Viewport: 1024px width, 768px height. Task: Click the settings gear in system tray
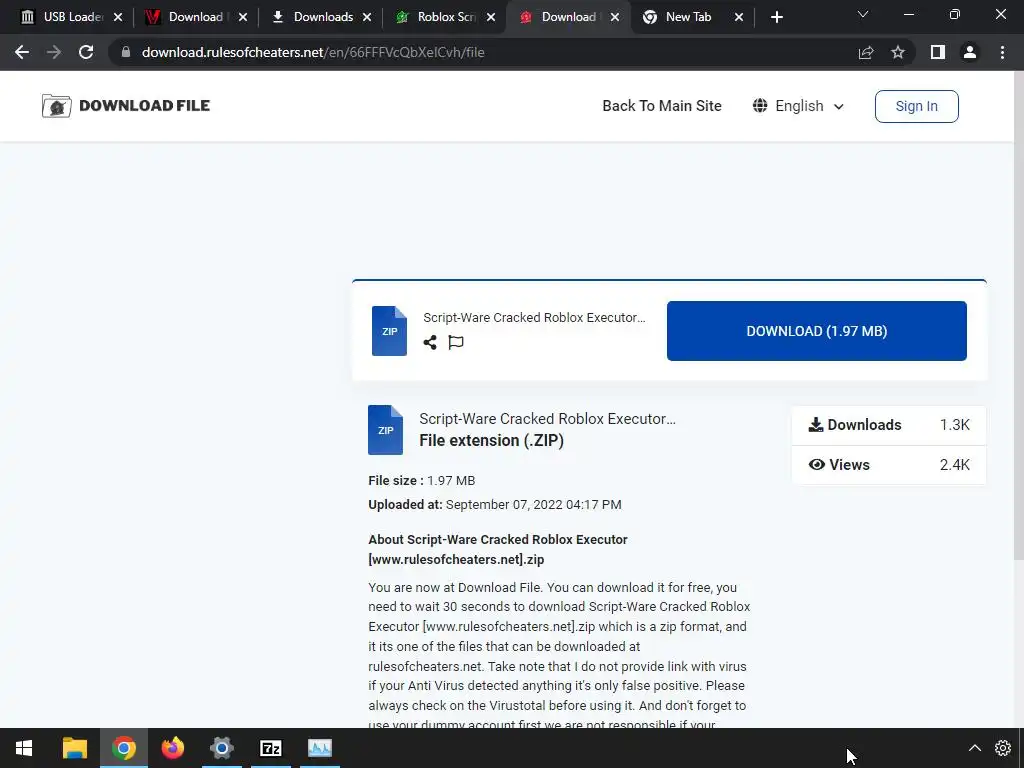[x=1002, y=748]
